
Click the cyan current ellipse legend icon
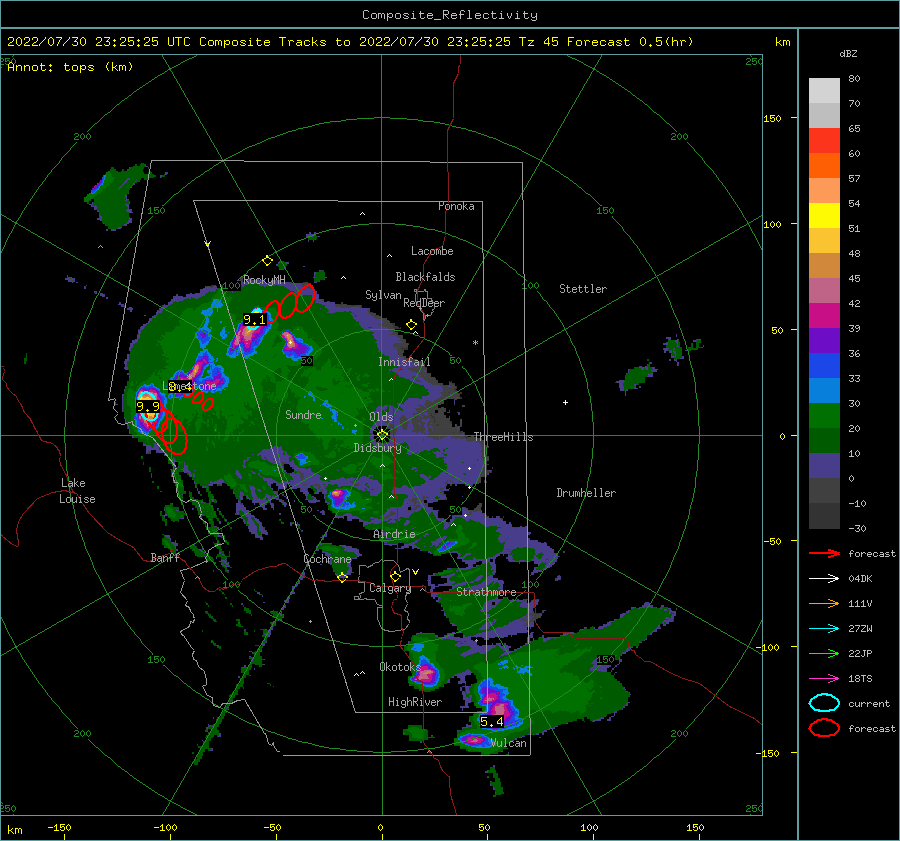[x=824, y=703]
